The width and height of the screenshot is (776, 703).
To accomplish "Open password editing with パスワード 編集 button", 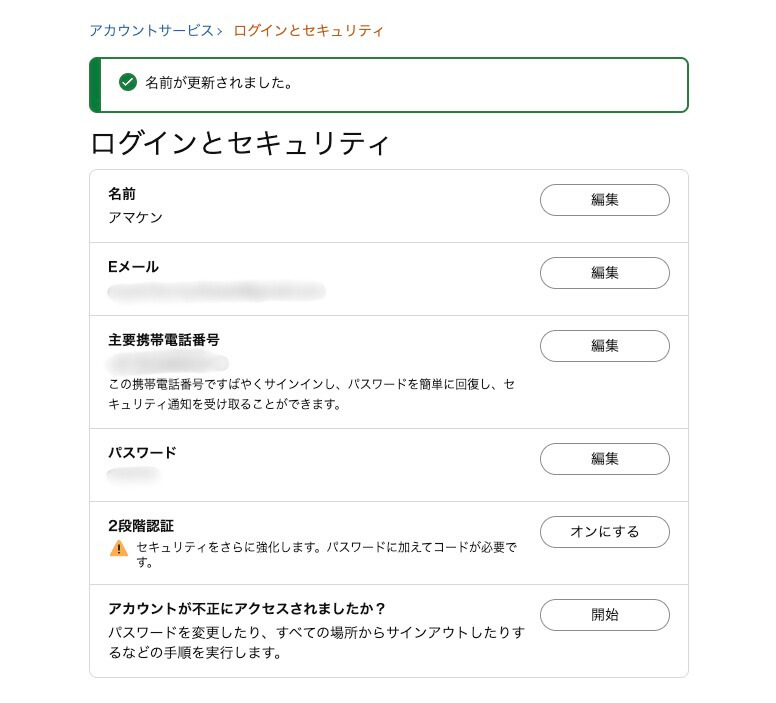I will coord(604,459).
